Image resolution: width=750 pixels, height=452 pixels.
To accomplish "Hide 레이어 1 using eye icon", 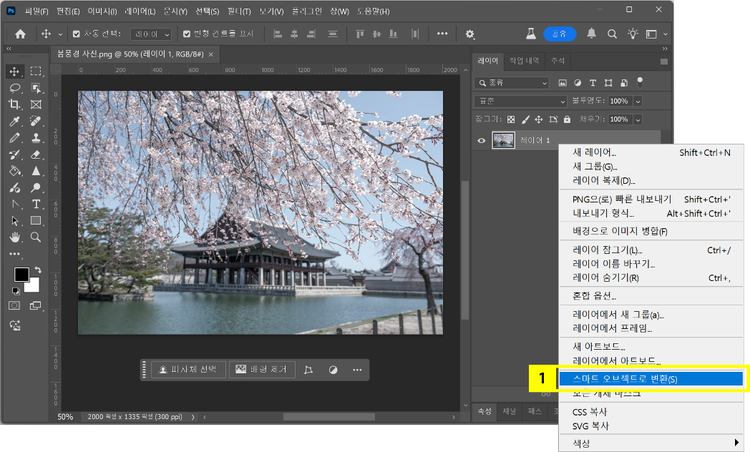I will tap(481, 141).
